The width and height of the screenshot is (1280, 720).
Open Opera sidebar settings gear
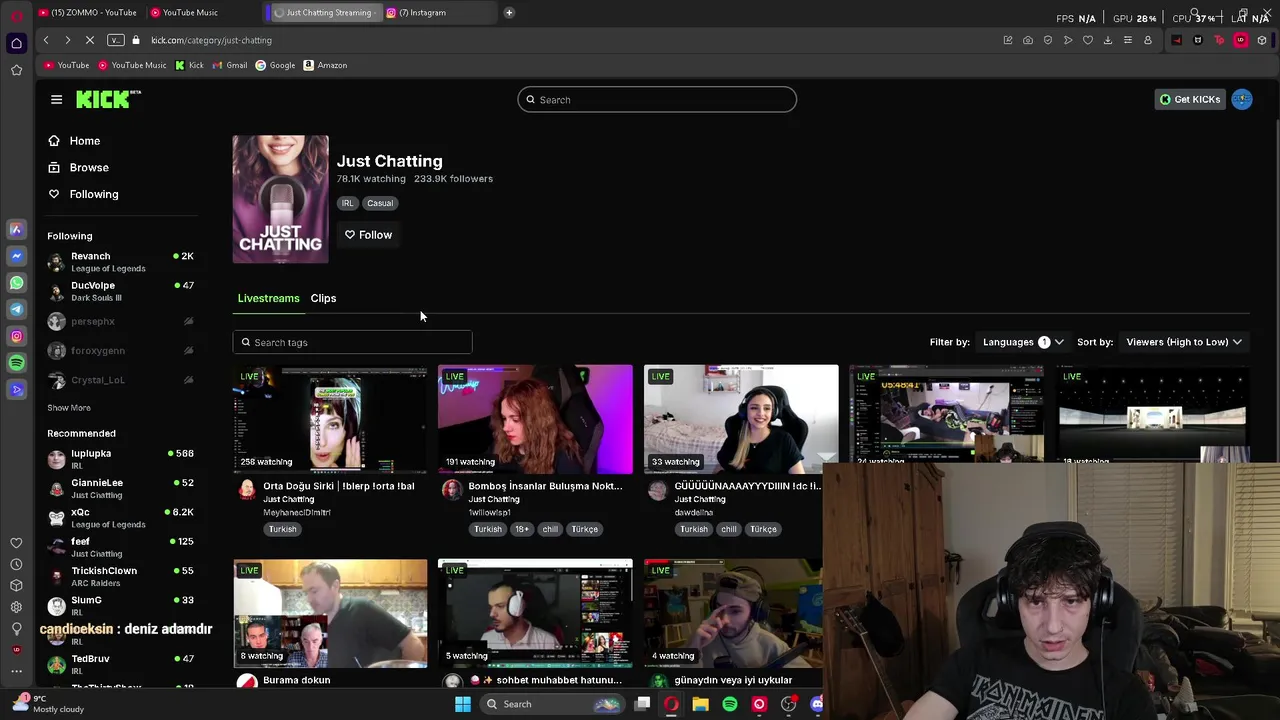coord(16,607)
